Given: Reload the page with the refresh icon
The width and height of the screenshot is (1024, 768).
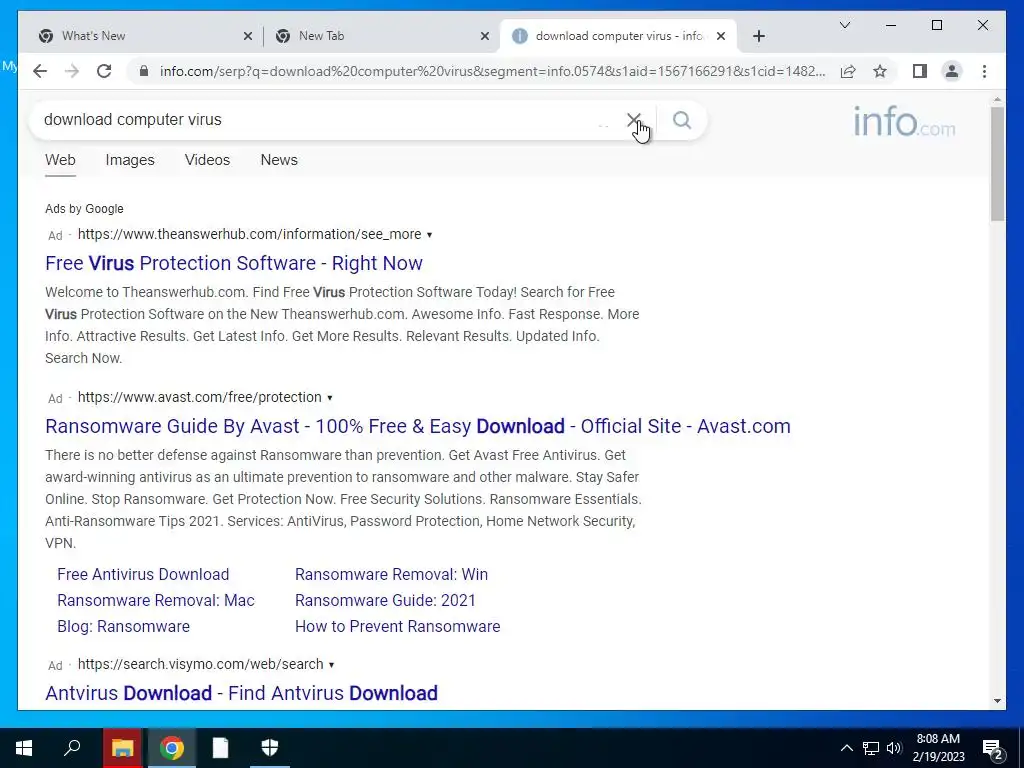Looking at the screenshot, I should click(x=104, y=71).
